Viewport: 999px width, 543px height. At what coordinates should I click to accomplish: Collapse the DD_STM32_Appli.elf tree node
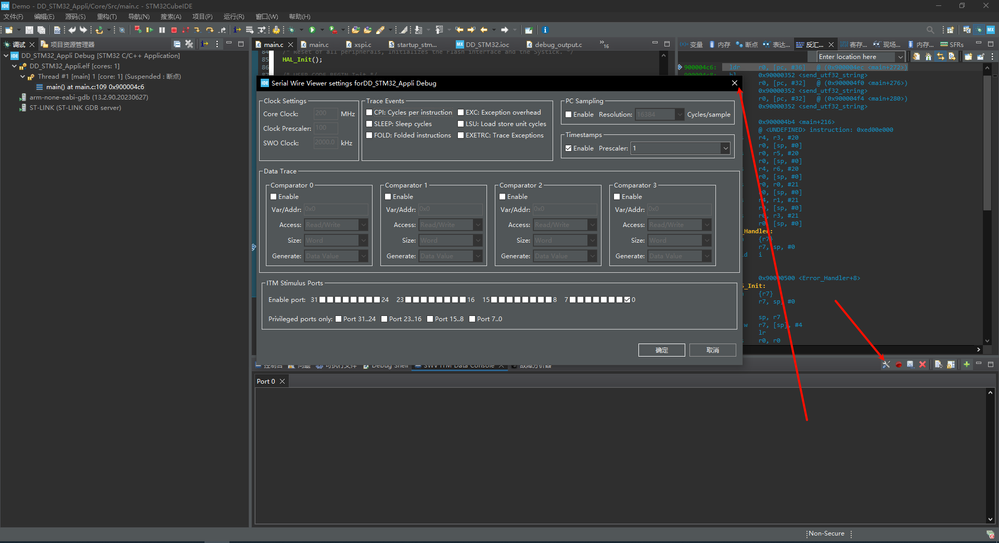coord(14,66)
